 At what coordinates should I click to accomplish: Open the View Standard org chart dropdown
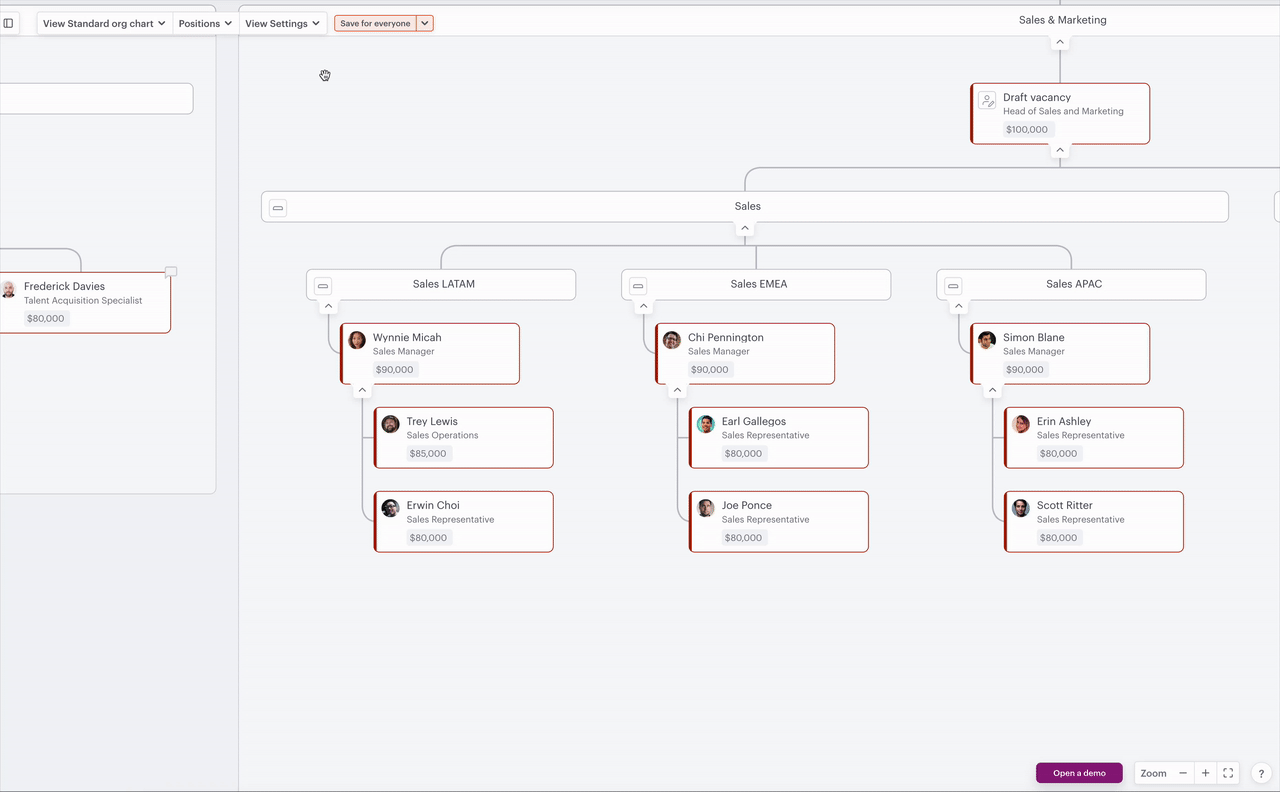tap(103, 22)
